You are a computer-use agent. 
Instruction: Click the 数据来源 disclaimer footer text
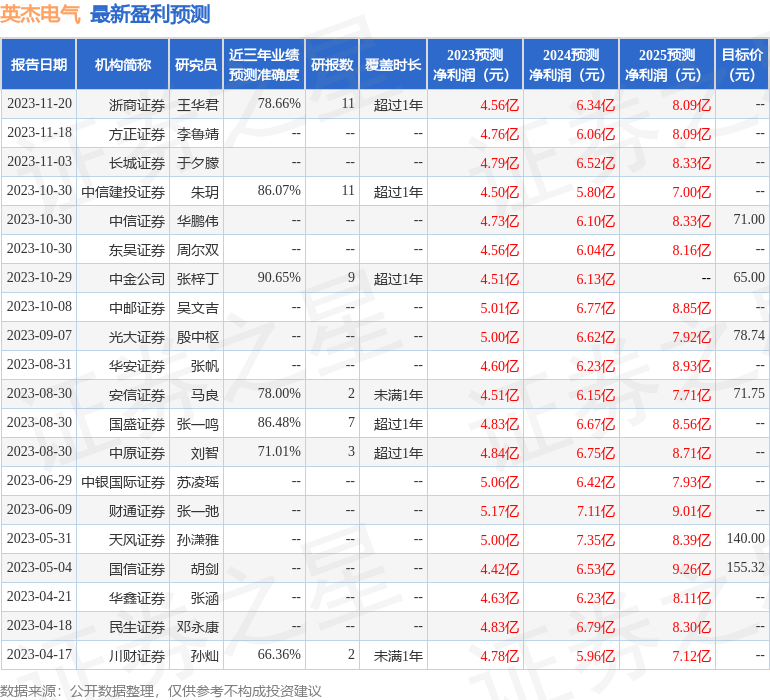pyautogui.click(x=161, y=691)
